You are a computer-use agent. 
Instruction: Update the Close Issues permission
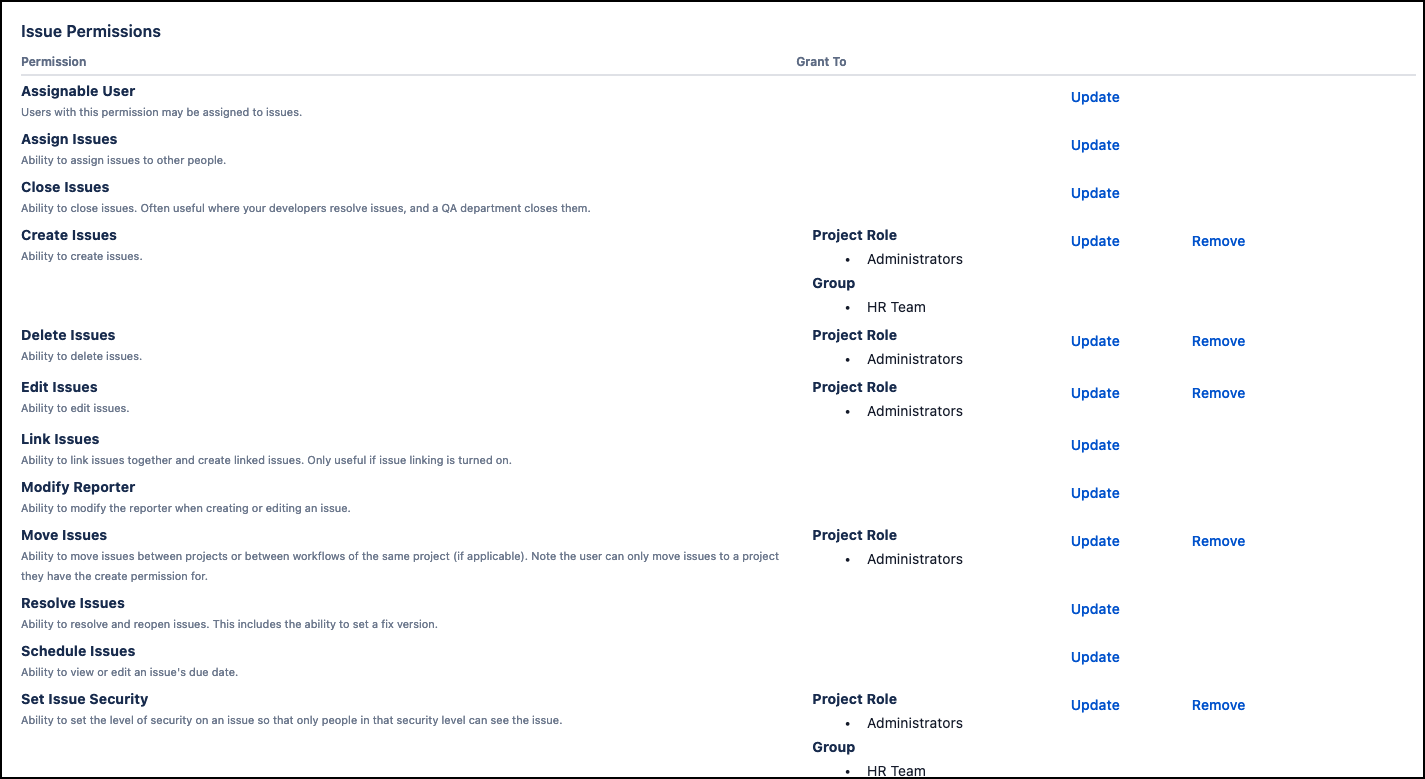pos(1095,193)
